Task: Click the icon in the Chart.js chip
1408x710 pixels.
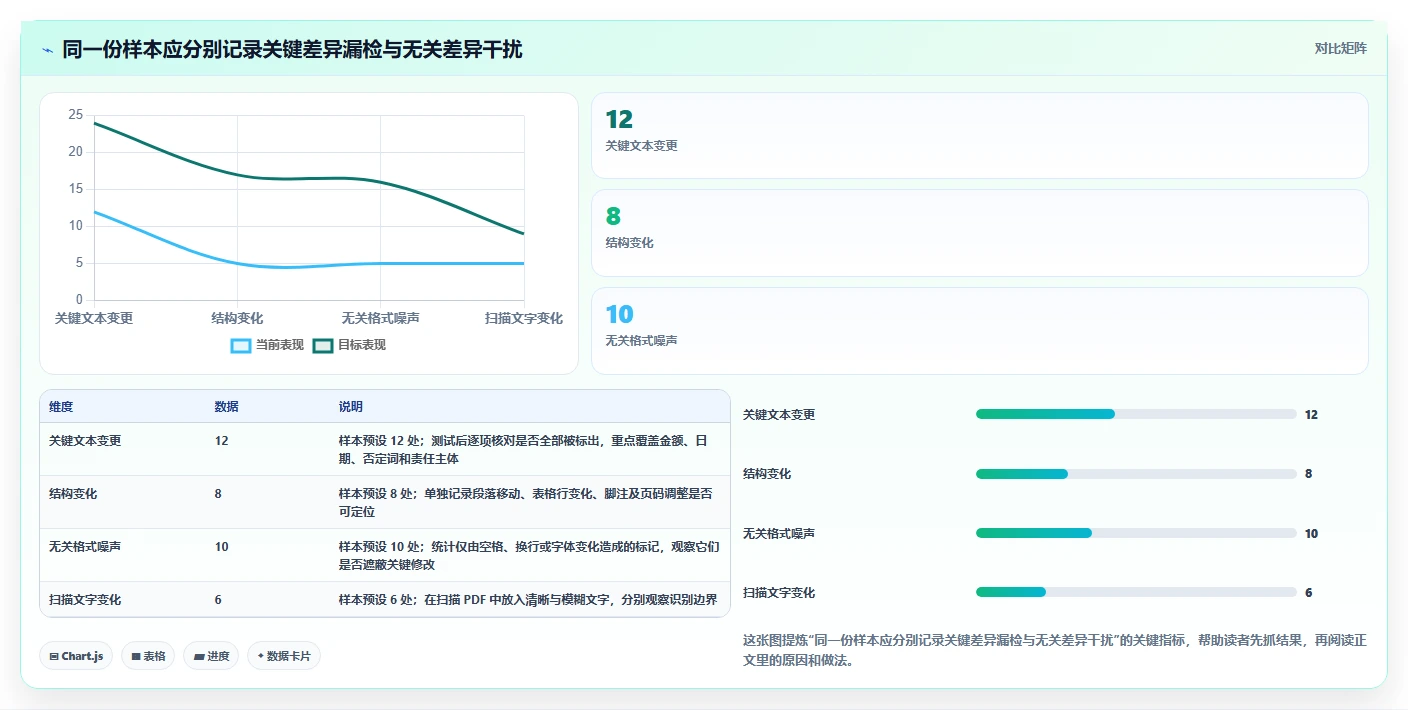Action: pos(54,657)
